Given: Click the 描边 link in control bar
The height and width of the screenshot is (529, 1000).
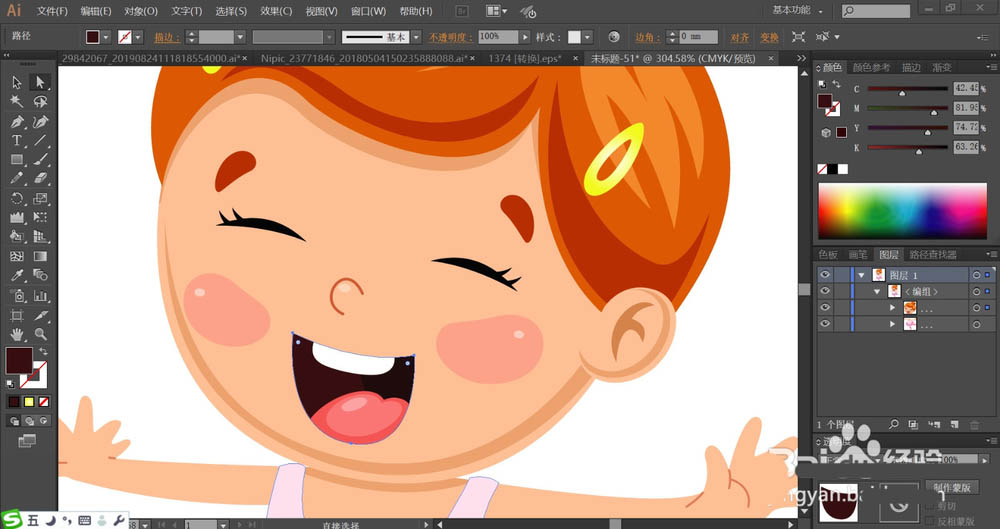Looking at the screenshot, I should (x=166, y=38).
